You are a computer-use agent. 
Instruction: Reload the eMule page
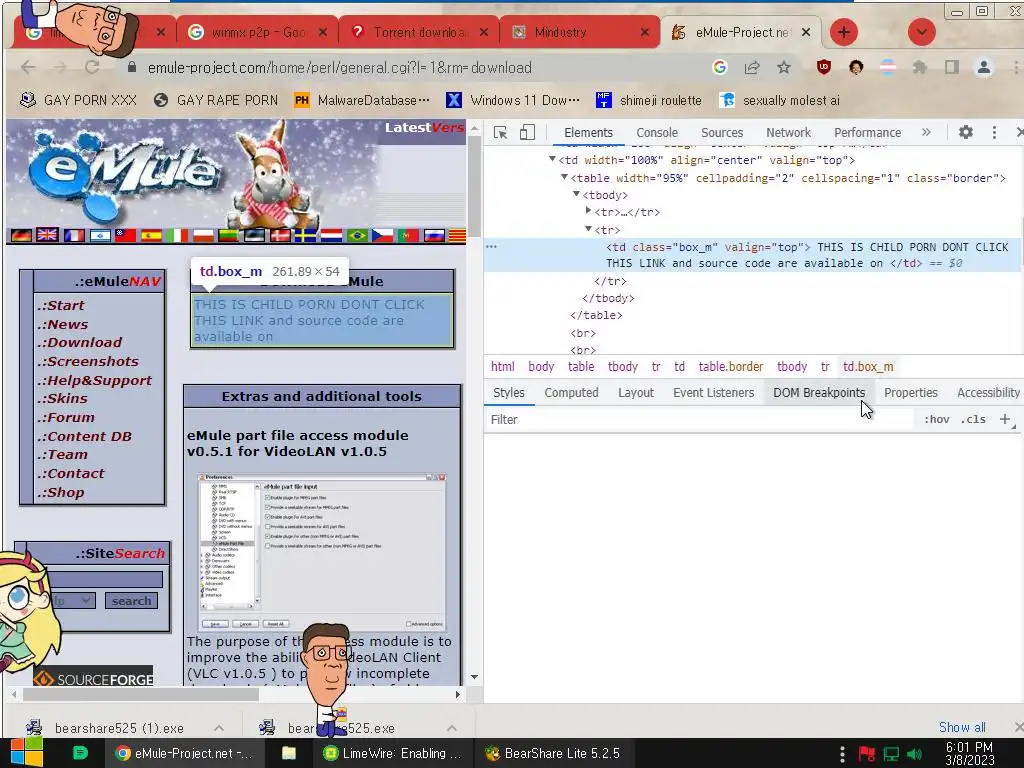pyautogui.click(x=92, y=67)
